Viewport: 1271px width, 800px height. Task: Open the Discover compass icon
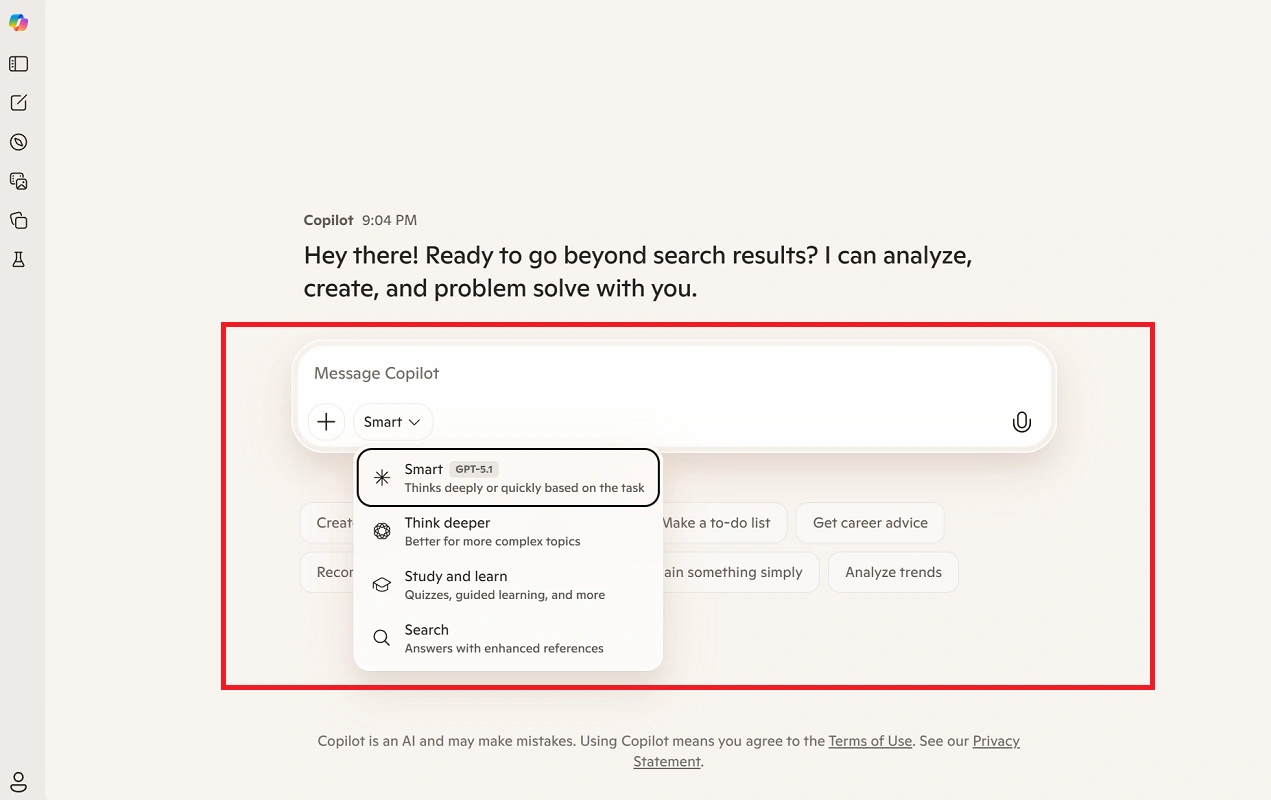click(18, 142)
